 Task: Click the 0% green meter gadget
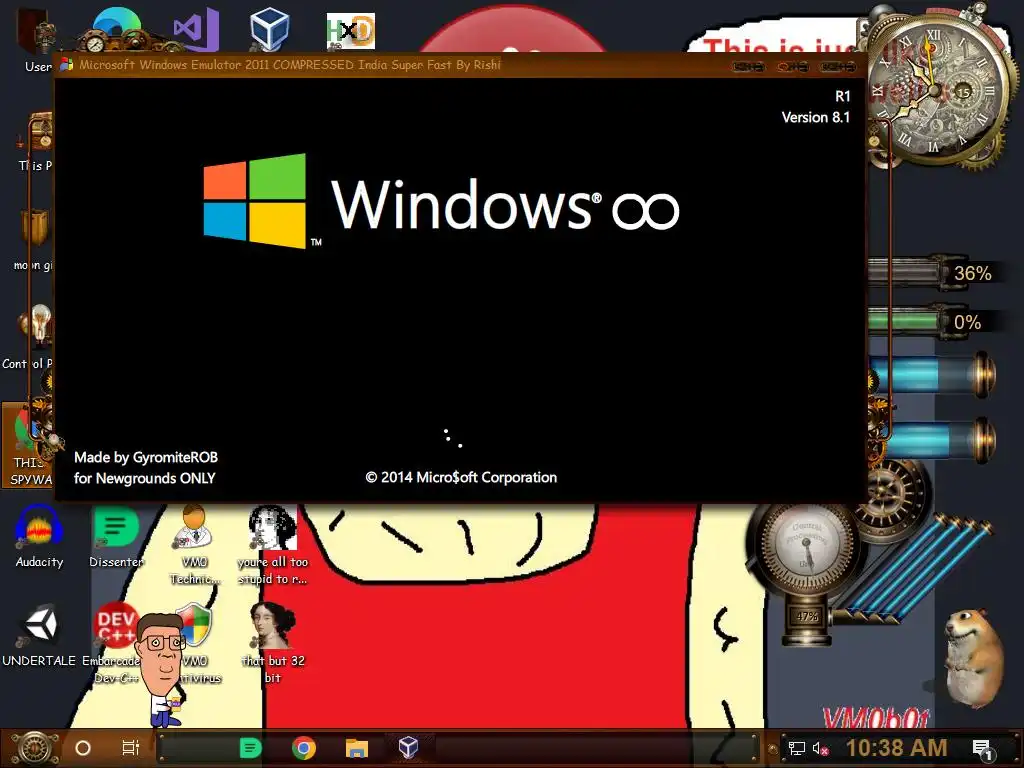pyautogui.click(x=934, y=322)
